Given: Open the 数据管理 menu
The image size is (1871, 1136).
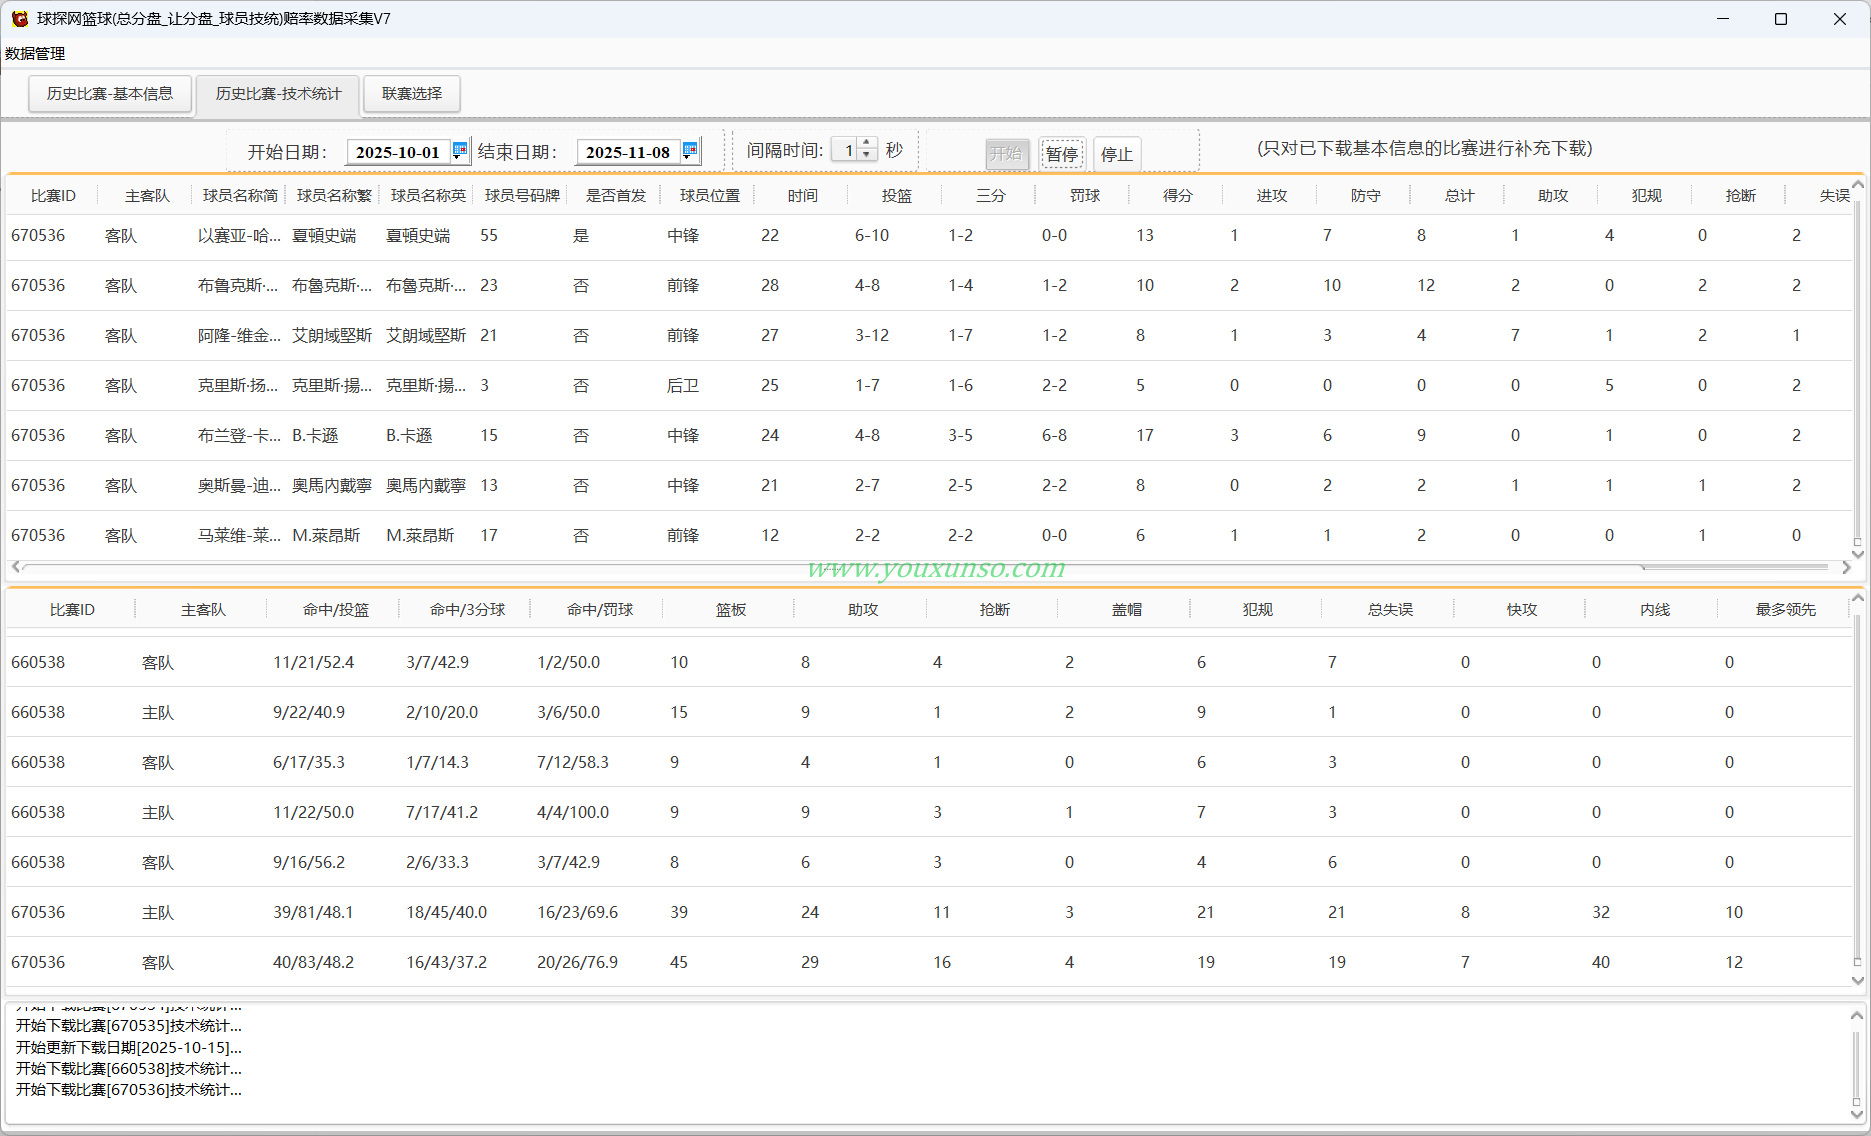Looking at the screenshot, I should [35, 54].
